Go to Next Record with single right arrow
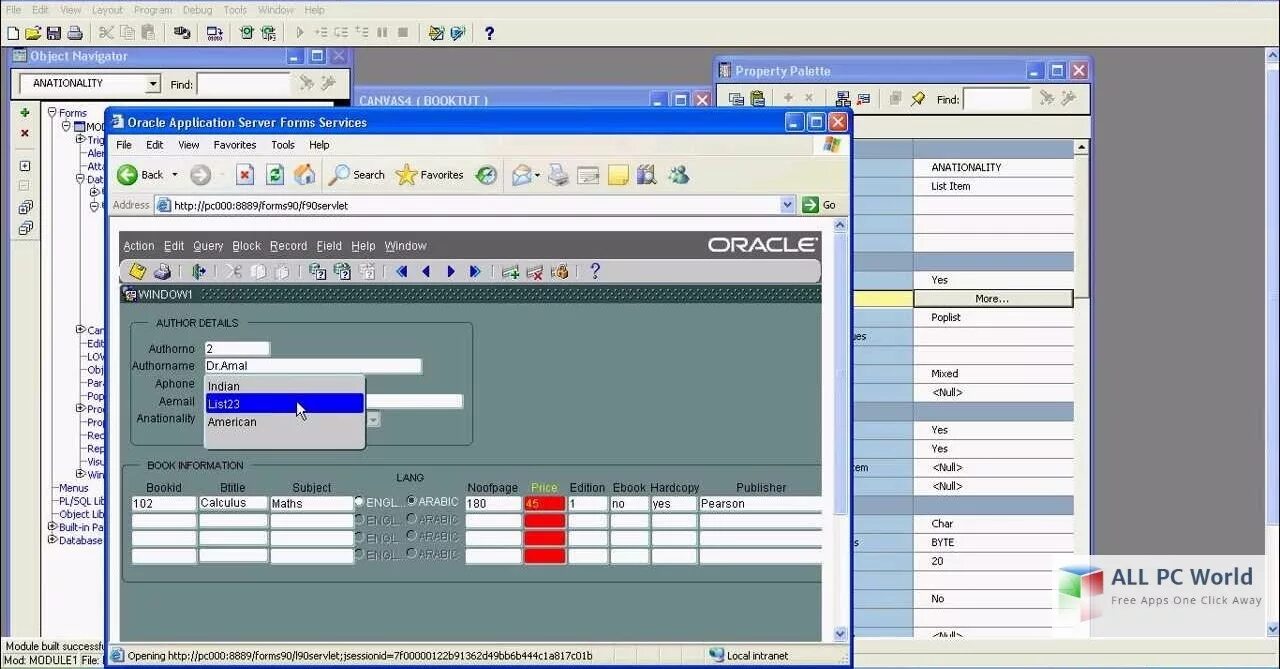1280x669 pixels. pyautogui.click(x=451, y=271)
